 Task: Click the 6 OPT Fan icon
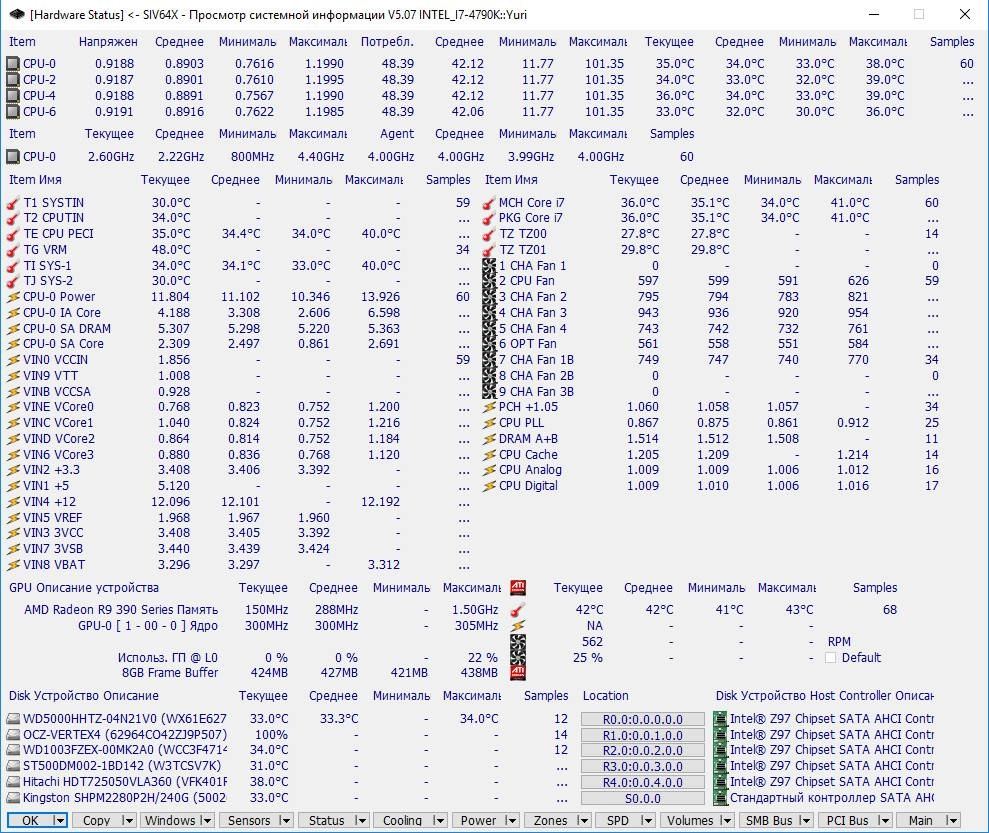[x=489, y=344]
